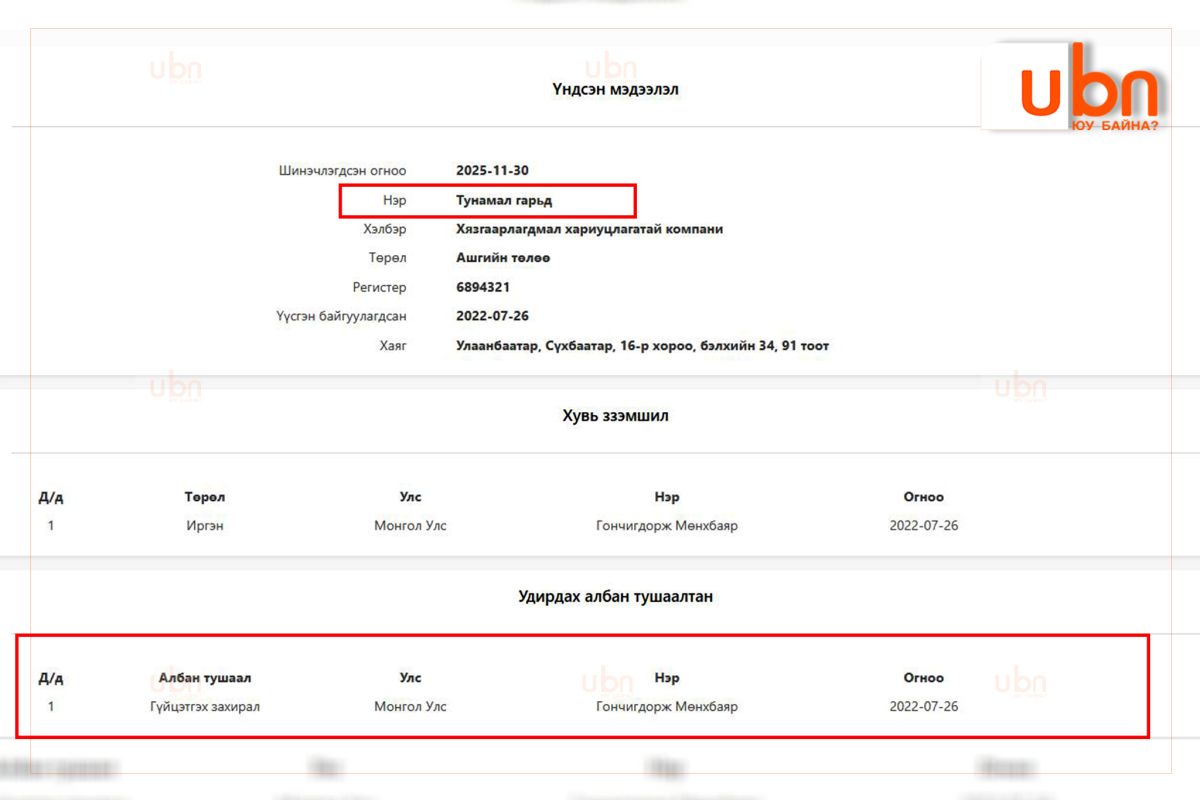Select the Удирдах албан тушаалтан heading
The image size is (1200, 800).
pyautogui.click(x=615, y=597)
